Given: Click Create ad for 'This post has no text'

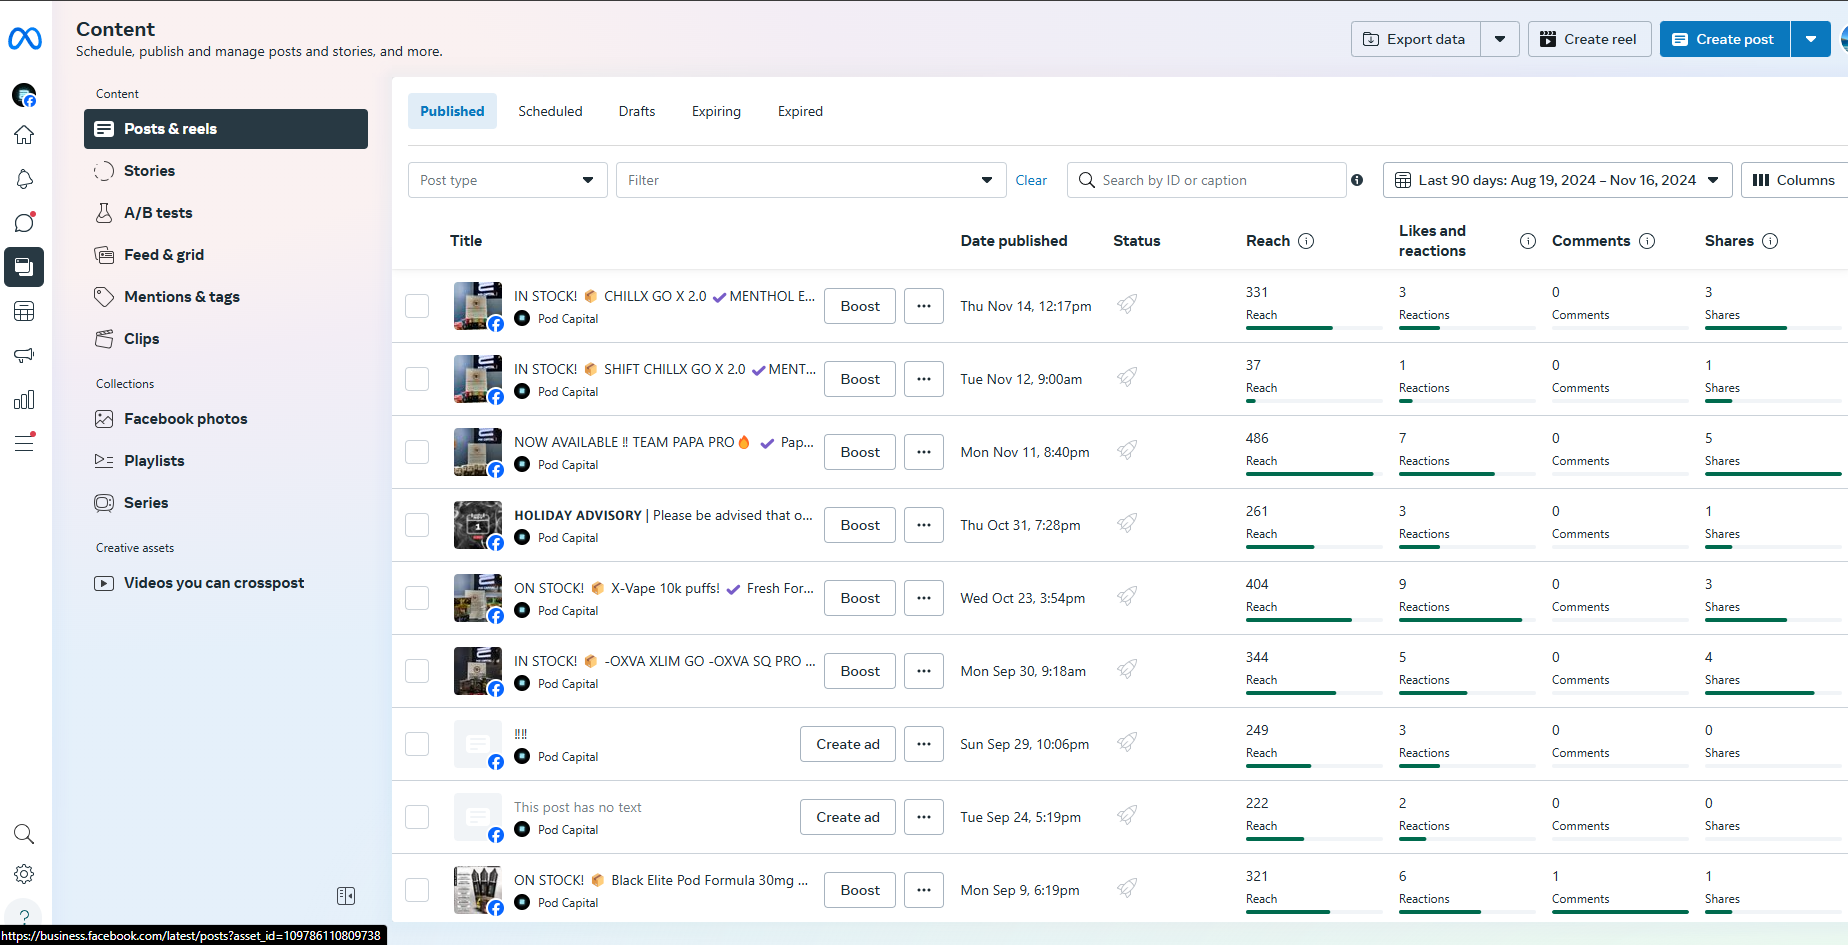Looking at the screenshot, I should 848,817.
